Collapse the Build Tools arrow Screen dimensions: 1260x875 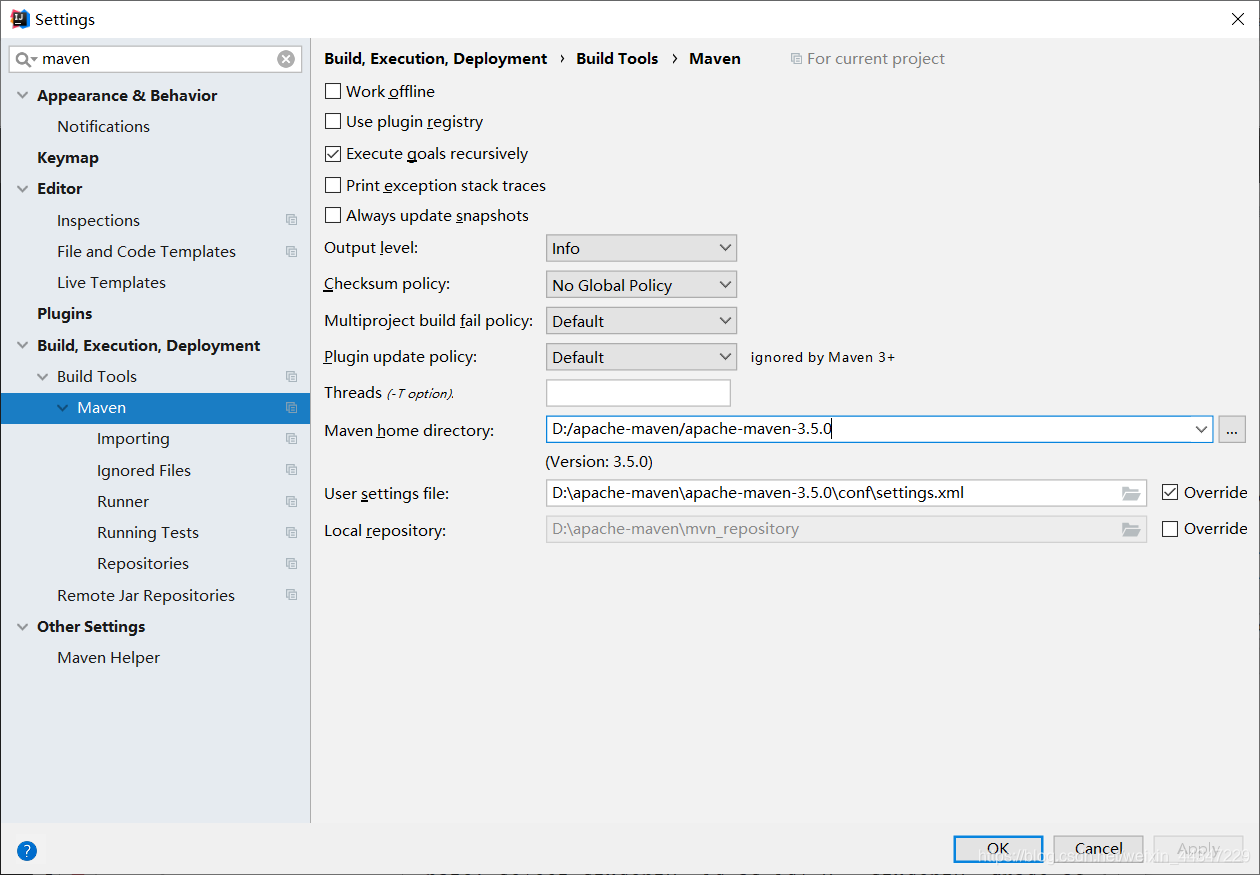point(42,376)
